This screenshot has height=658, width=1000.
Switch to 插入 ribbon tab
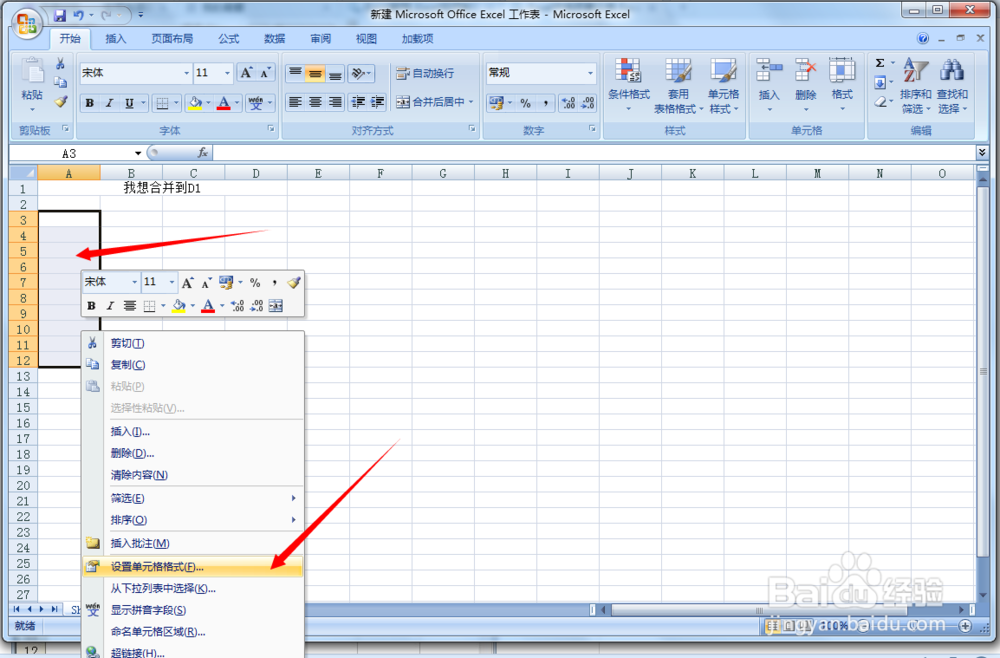point(115,38)
